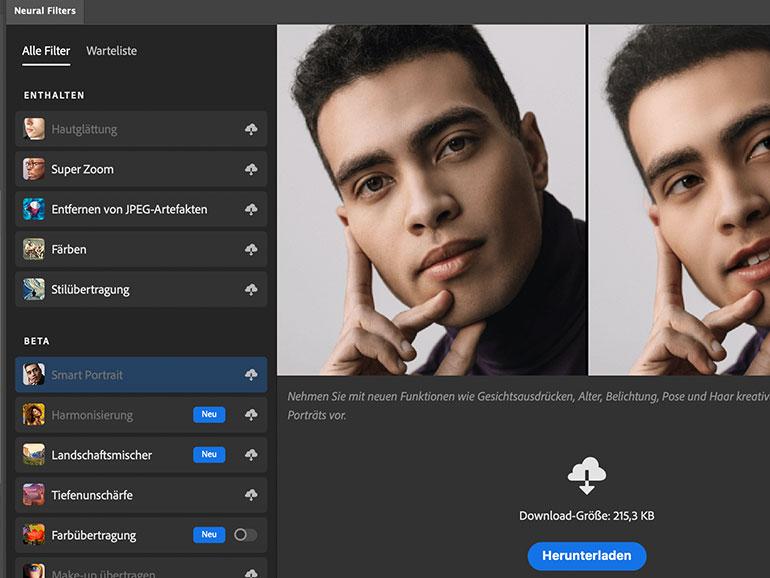Click the cloud icon in the Landschaftsmischer row

point(251,455)
